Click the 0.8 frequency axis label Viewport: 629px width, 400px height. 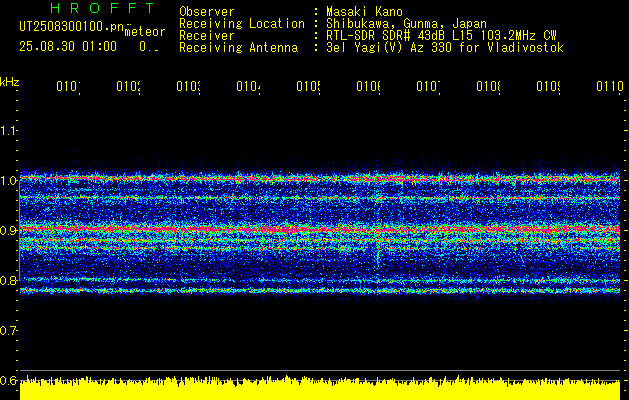click(x=8, y=280)
